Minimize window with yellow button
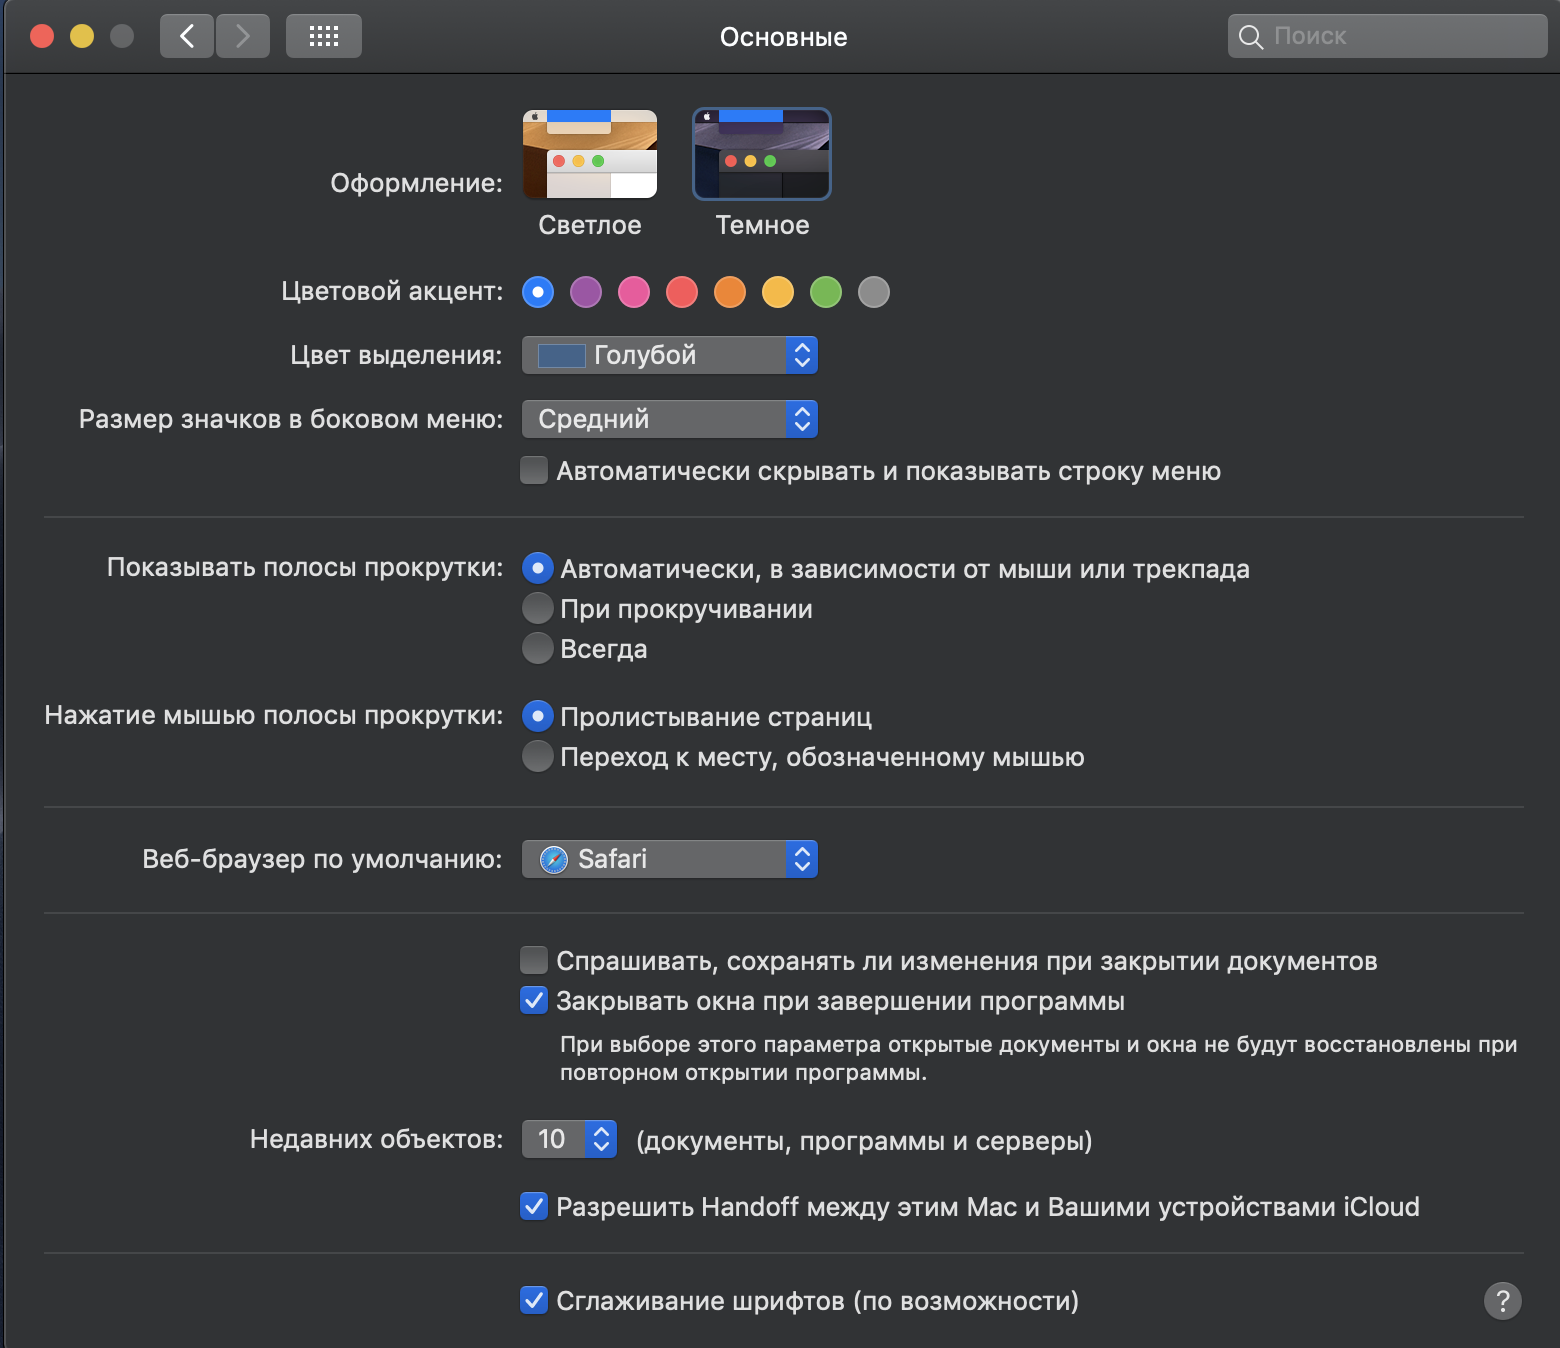The width and height of the screenshot is (1560, 1348). (x=82, y=36)
